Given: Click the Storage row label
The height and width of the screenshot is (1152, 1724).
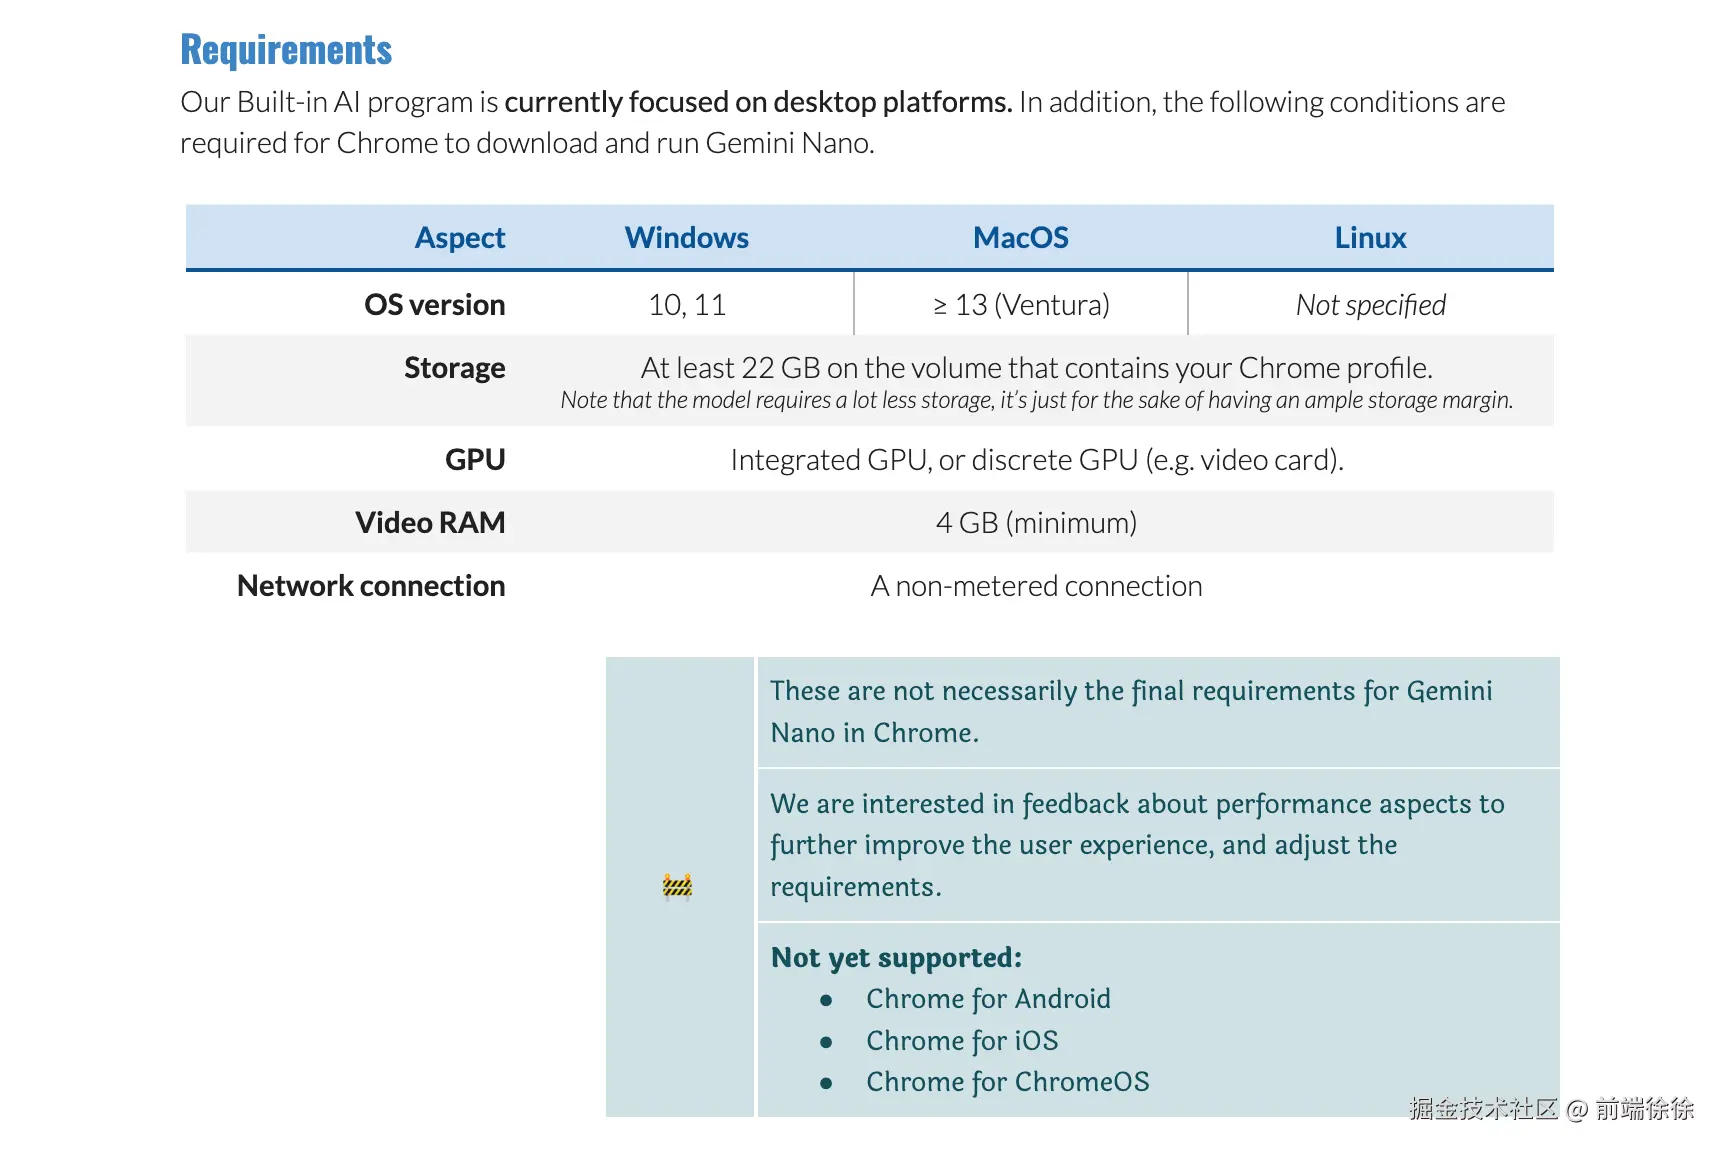Looking at the screenshot, I should tap(454, 368).
